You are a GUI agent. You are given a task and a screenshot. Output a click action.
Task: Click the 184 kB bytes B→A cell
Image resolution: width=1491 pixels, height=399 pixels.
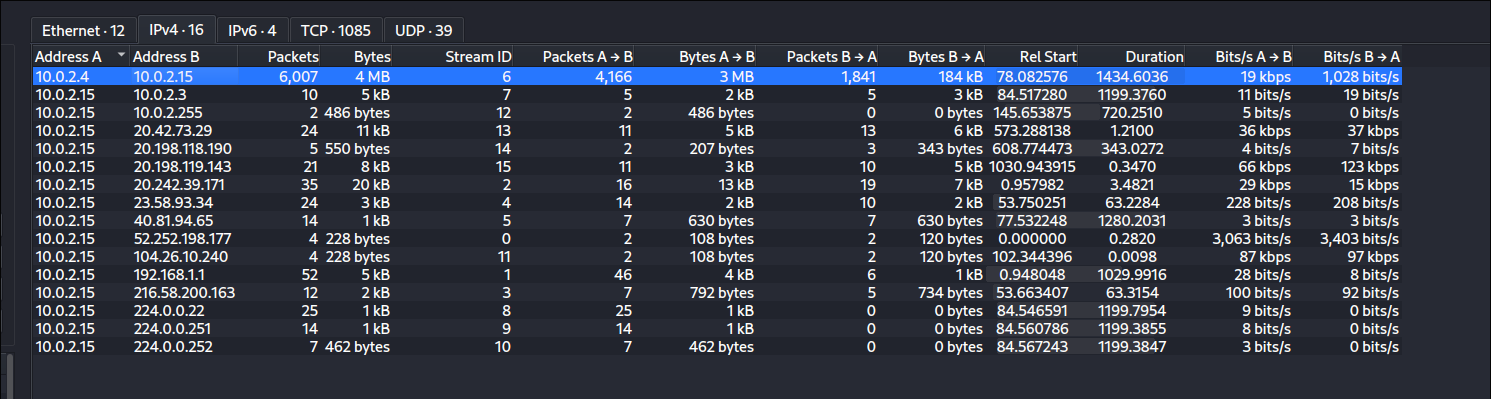point(959,76)
